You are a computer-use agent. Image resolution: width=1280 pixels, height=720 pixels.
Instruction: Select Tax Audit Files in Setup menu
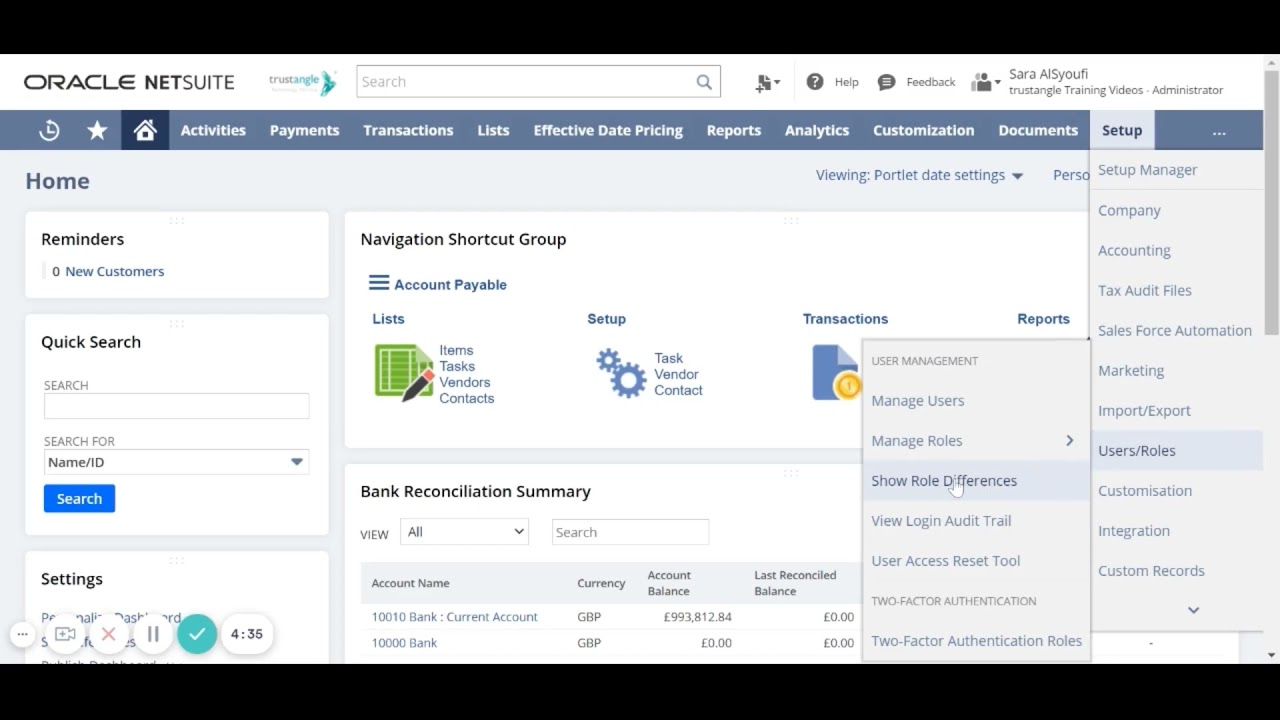click(1176, 290)
